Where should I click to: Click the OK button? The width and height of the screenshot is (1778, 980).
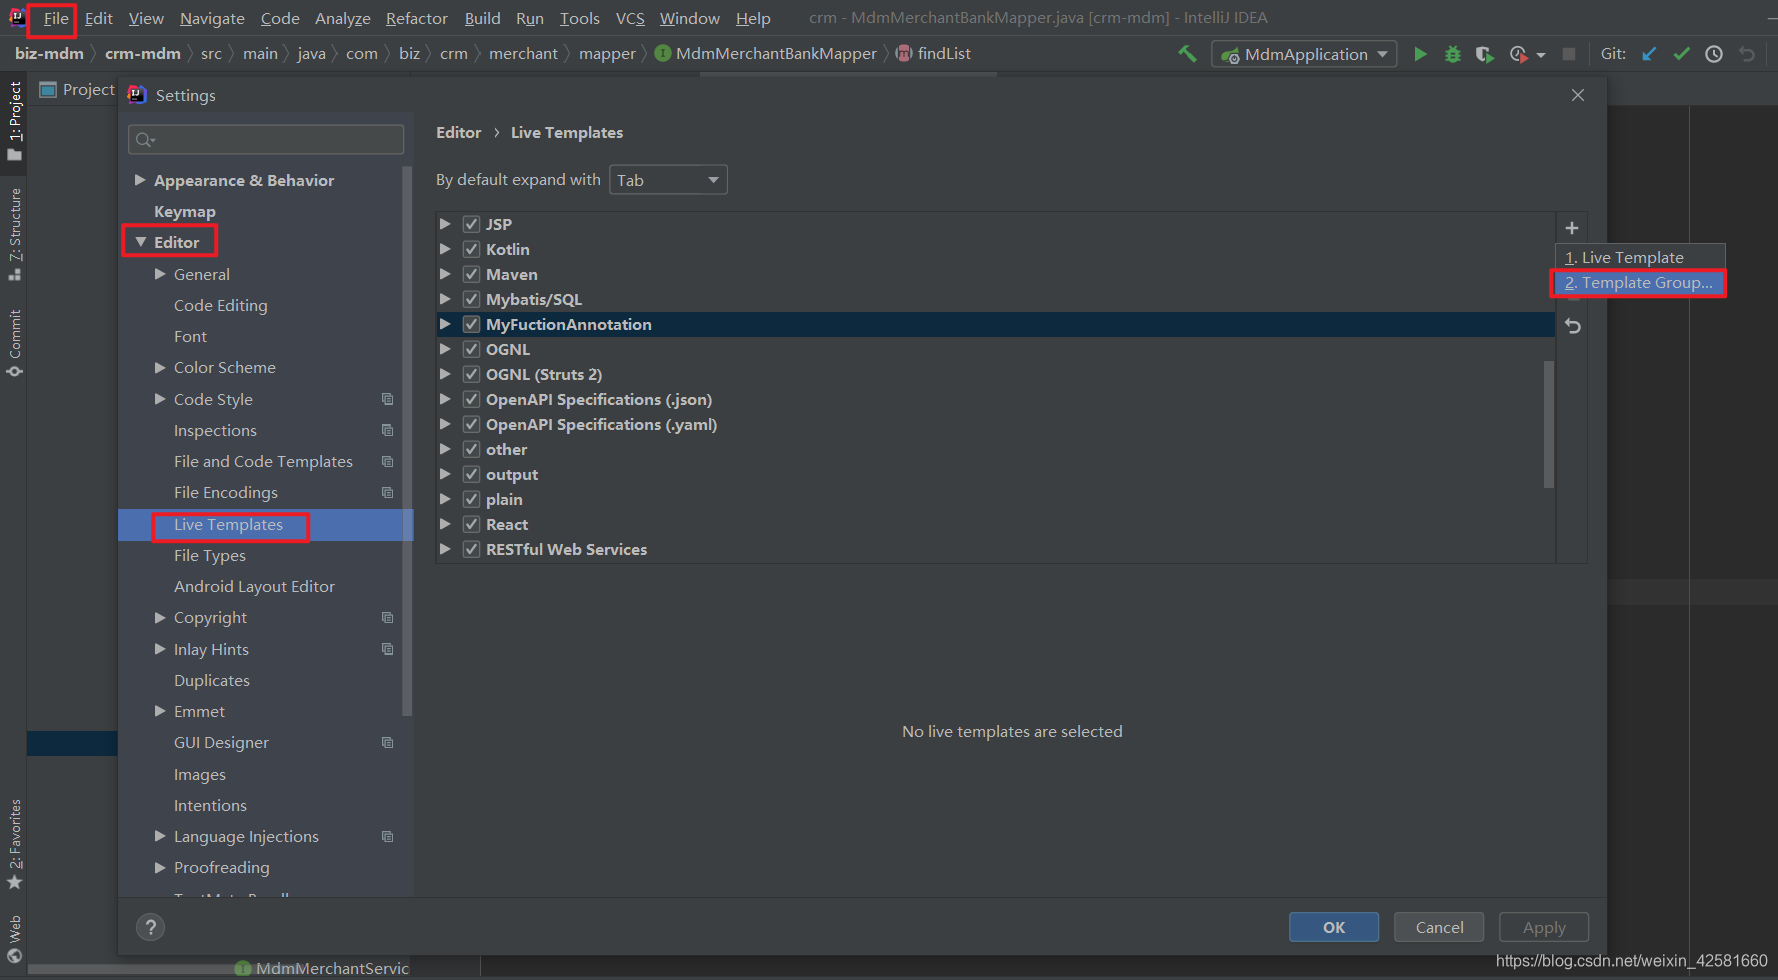(x=1334, y=927)
